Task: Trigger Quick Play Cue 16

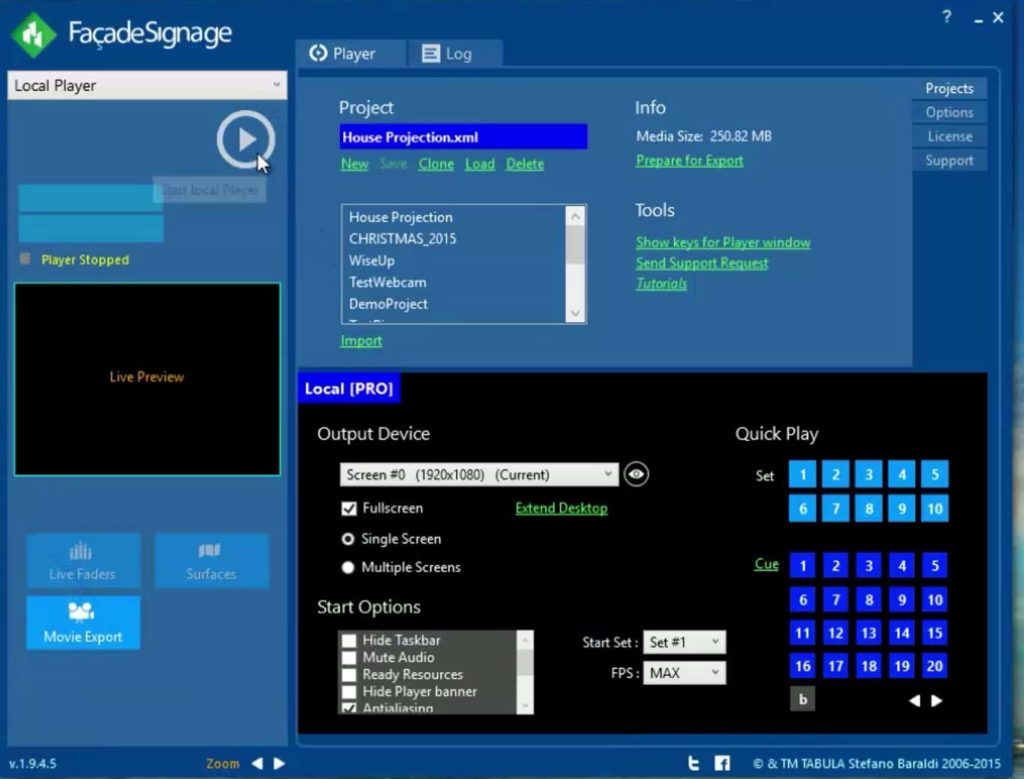Action: coord(803,665)
